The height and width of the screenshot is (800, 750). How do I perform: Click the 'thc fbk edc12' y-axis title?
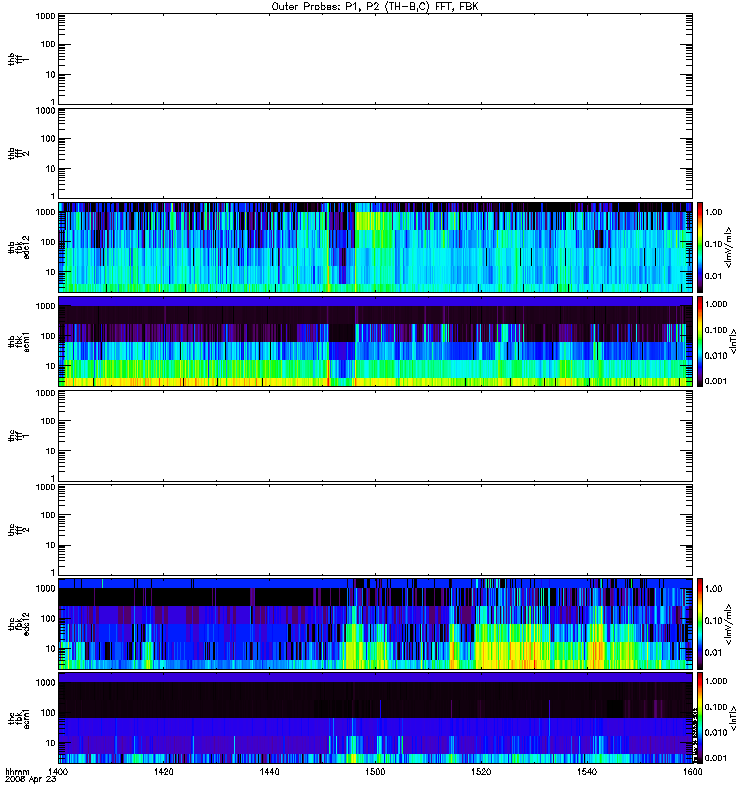tap(19, 622)
